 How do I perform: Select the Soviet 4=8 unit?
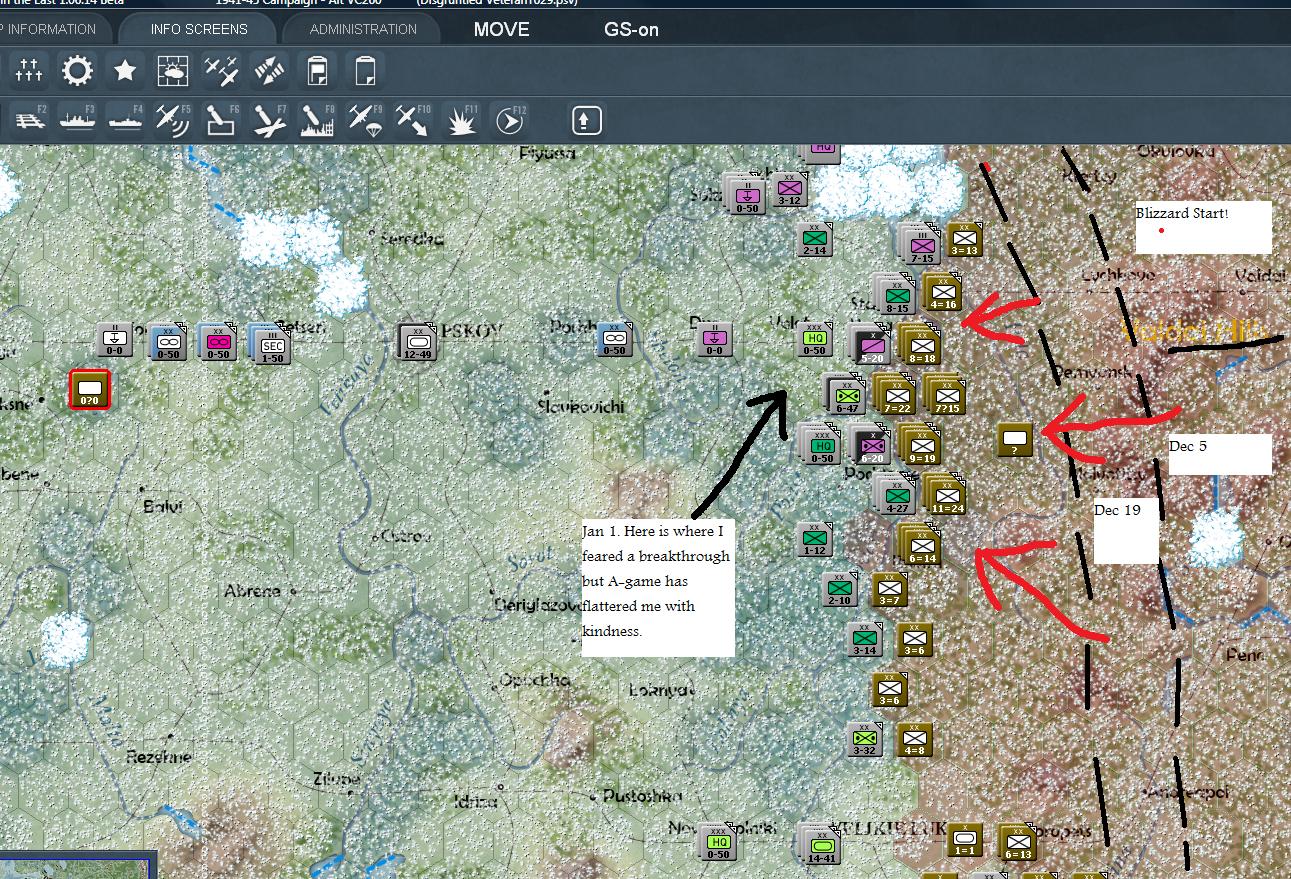915,739
